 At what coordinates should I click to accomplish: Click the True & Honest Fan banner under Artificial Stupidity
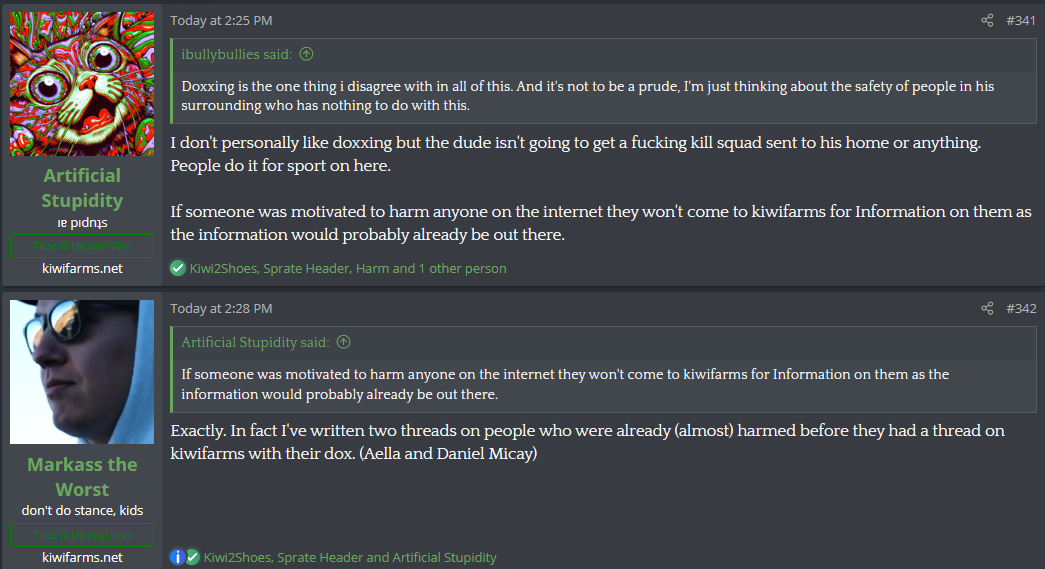(x=82, y=246)
